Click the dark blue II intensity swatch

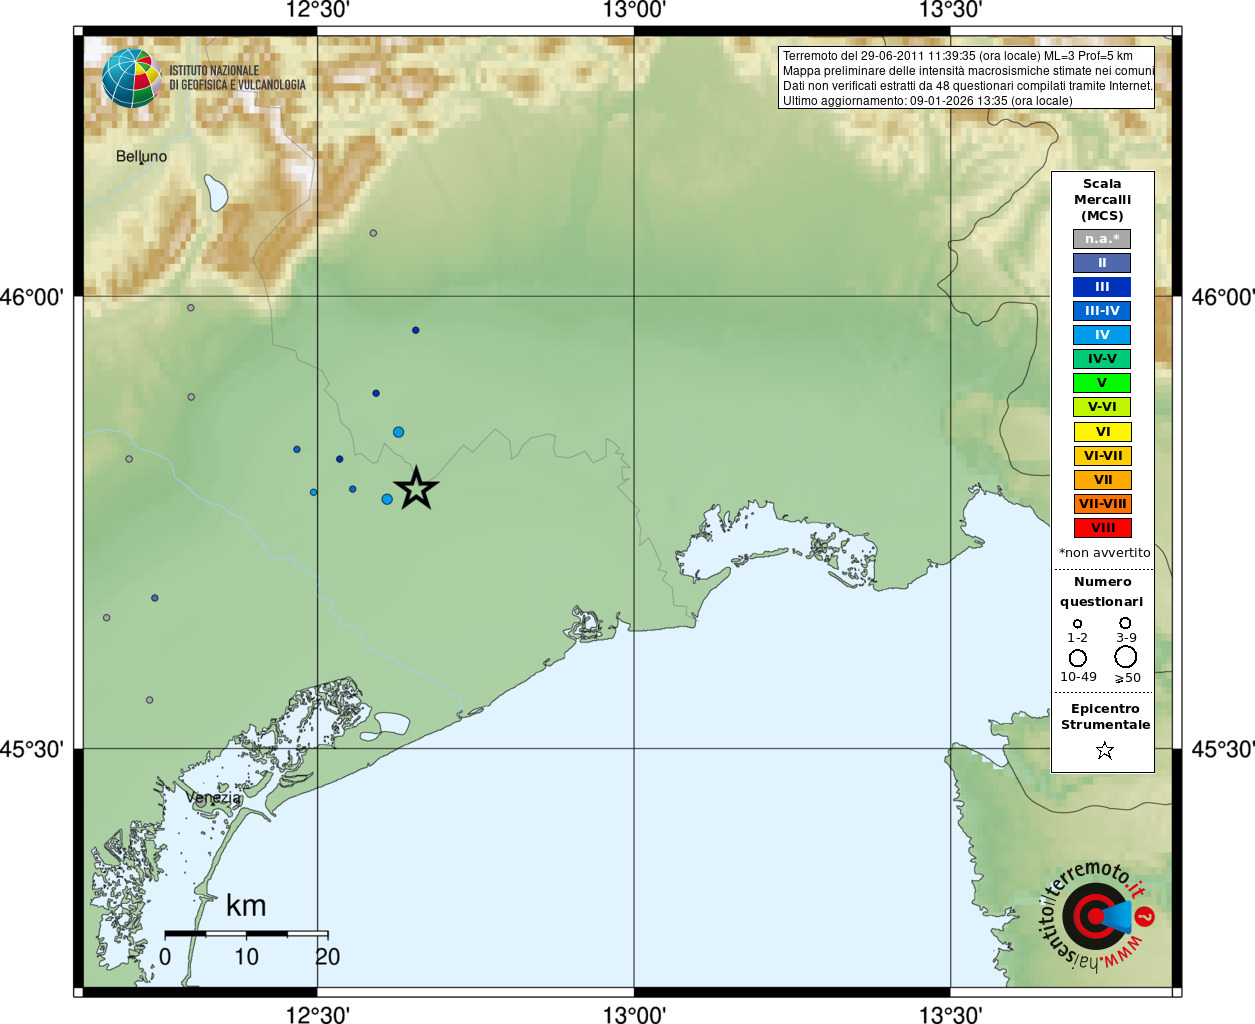click(1102, 263)
